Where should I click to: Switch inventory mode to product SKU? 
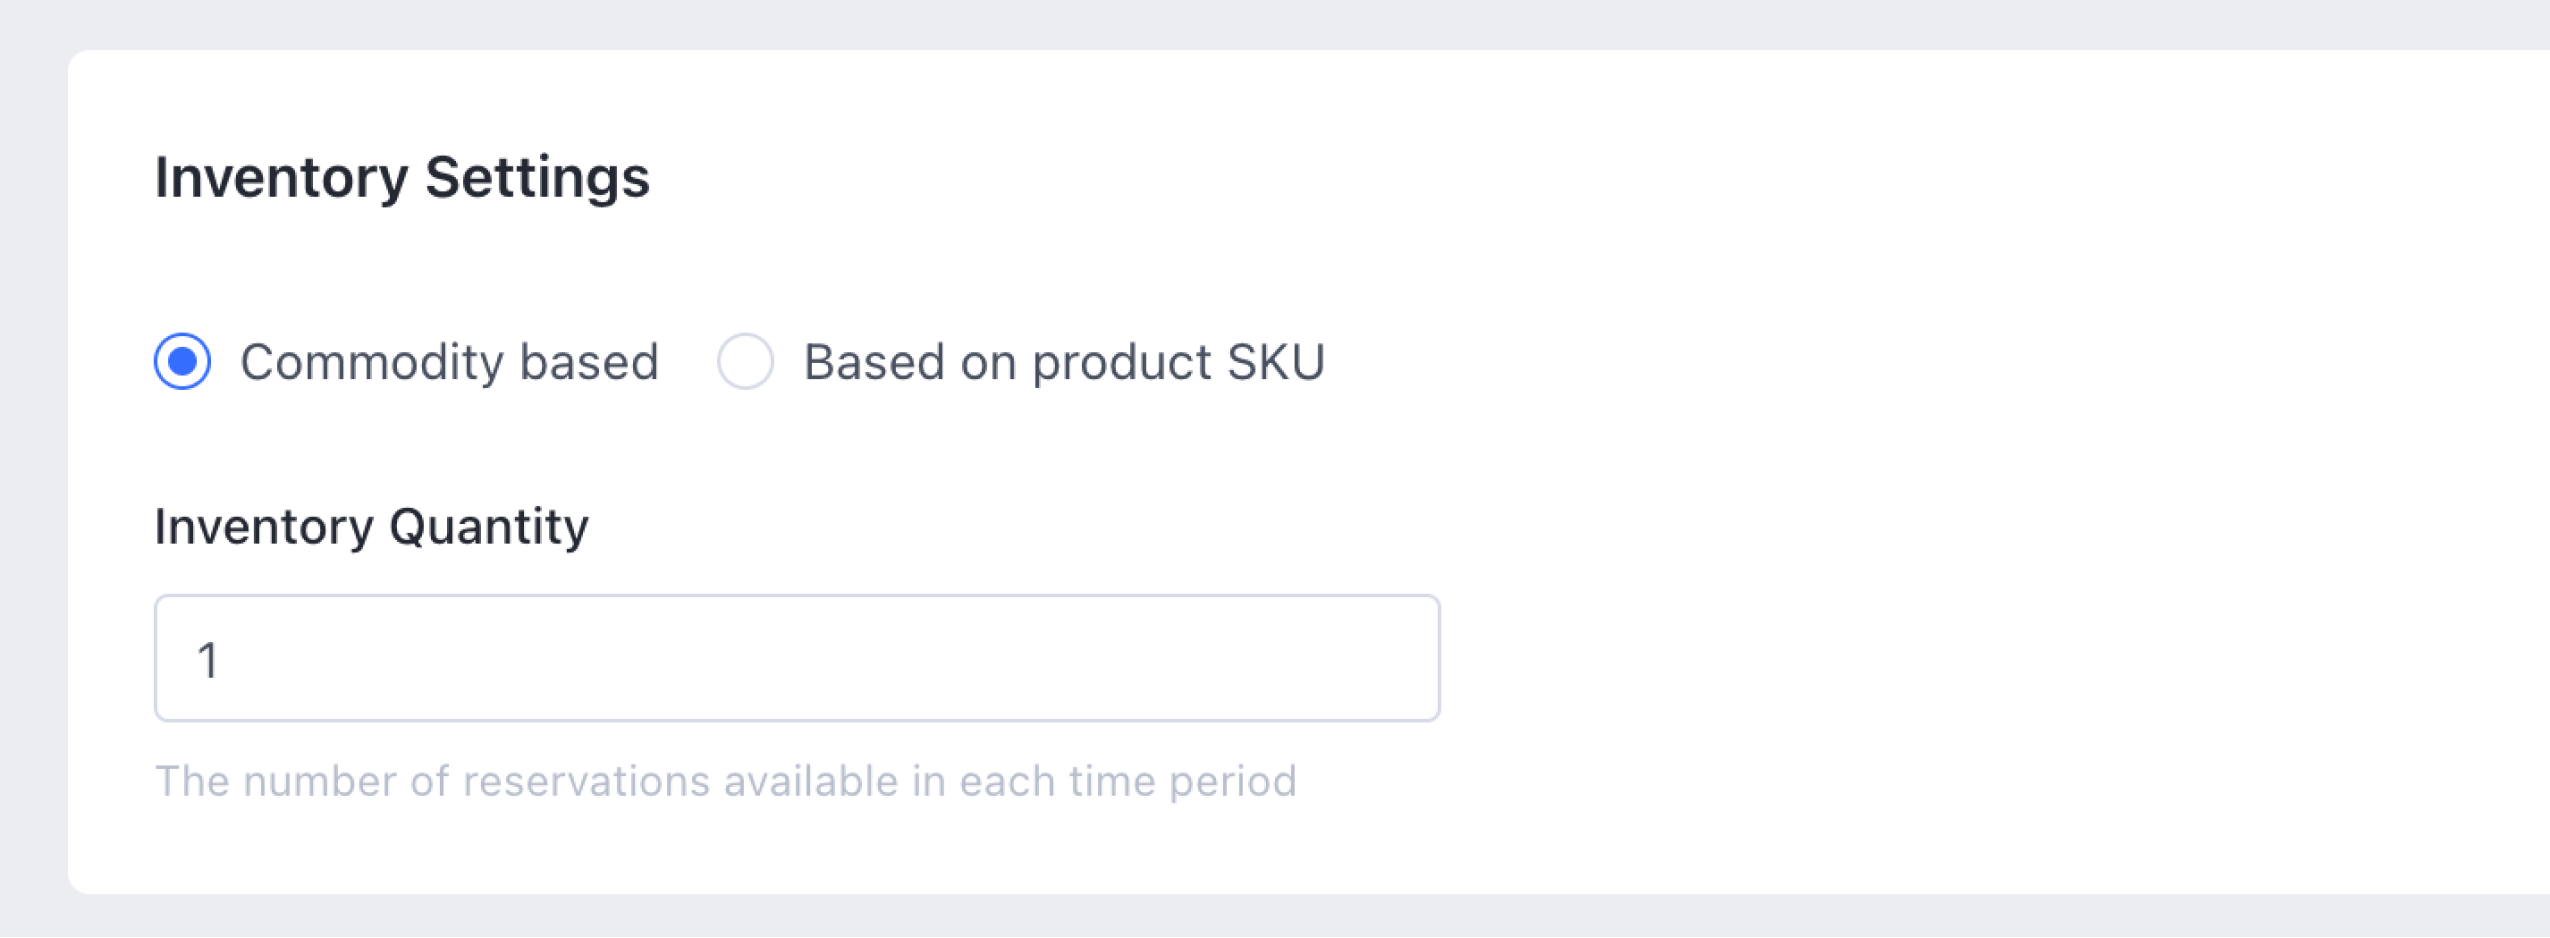pyautogui.click(x=745, y=361)
